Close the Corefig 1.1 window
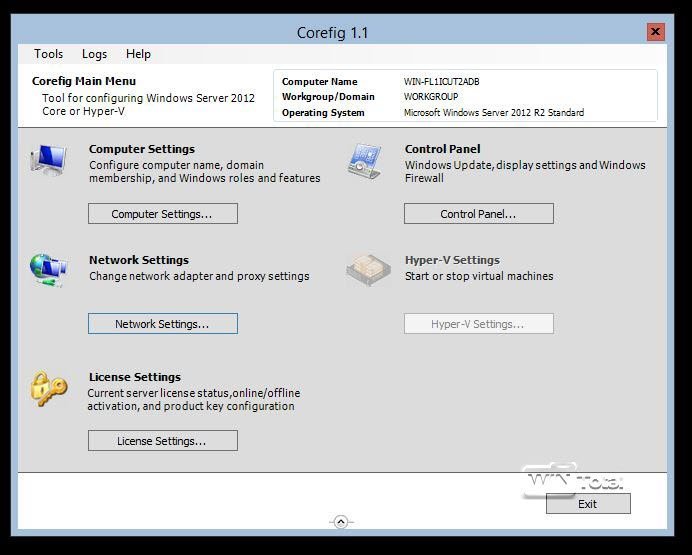 coord(655,32)
